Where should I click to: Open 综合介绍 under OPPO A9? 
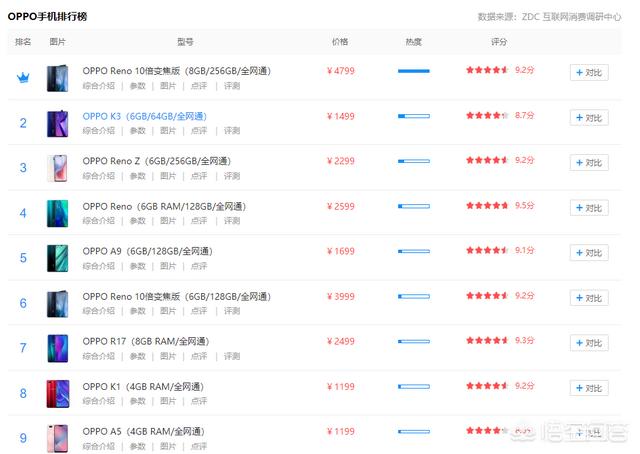[x=99, y=266]
